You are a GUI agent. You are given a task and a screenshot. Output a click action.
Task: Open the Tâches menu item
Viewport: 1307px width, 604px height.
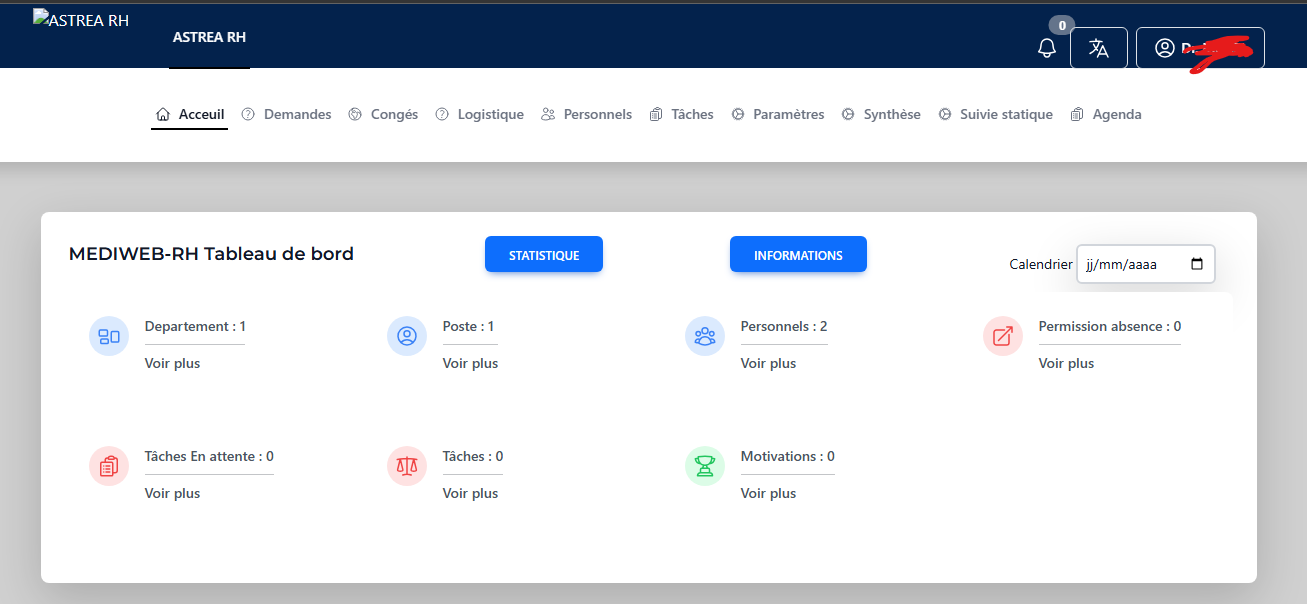click(x=681, y=115)
